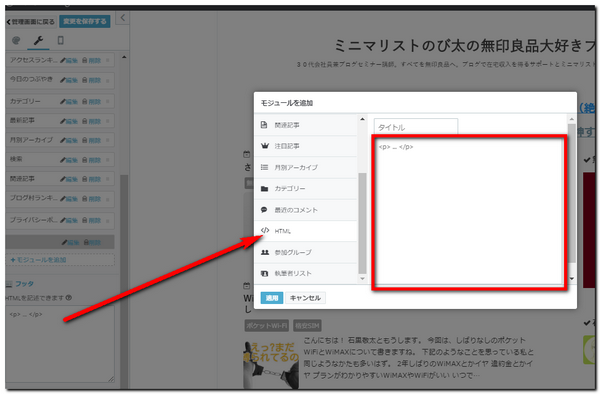The image size is (600, 394).
Task: Delete the プライバシーポリシー module
Action: coord(91,220)
